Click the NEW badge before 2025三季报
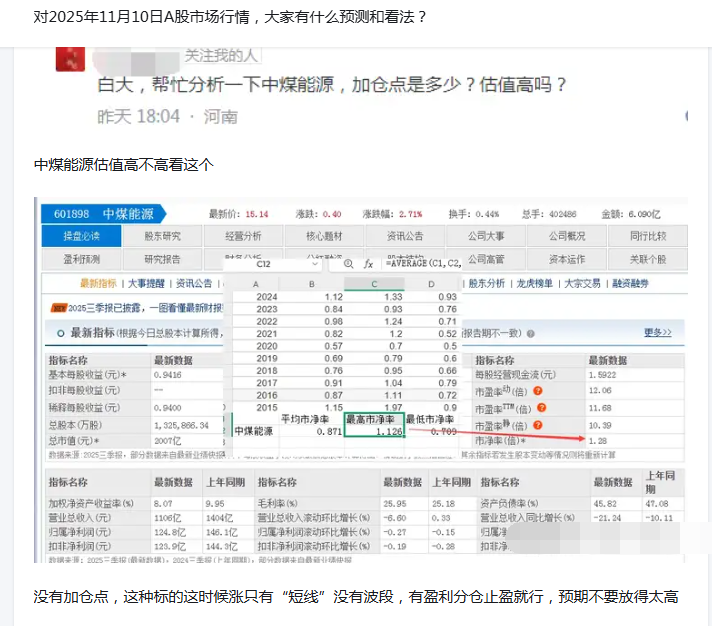Screen dimensions: 712x626 tap(59, 308)
